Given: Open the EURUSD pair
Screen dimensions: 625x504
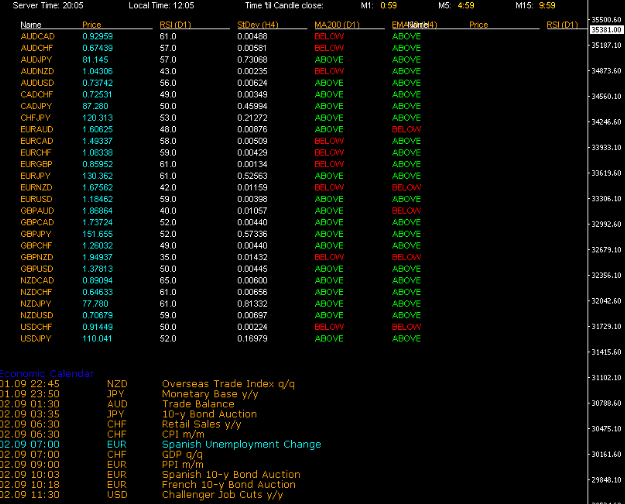Looking at the screenshot, I should coord(38,199).
